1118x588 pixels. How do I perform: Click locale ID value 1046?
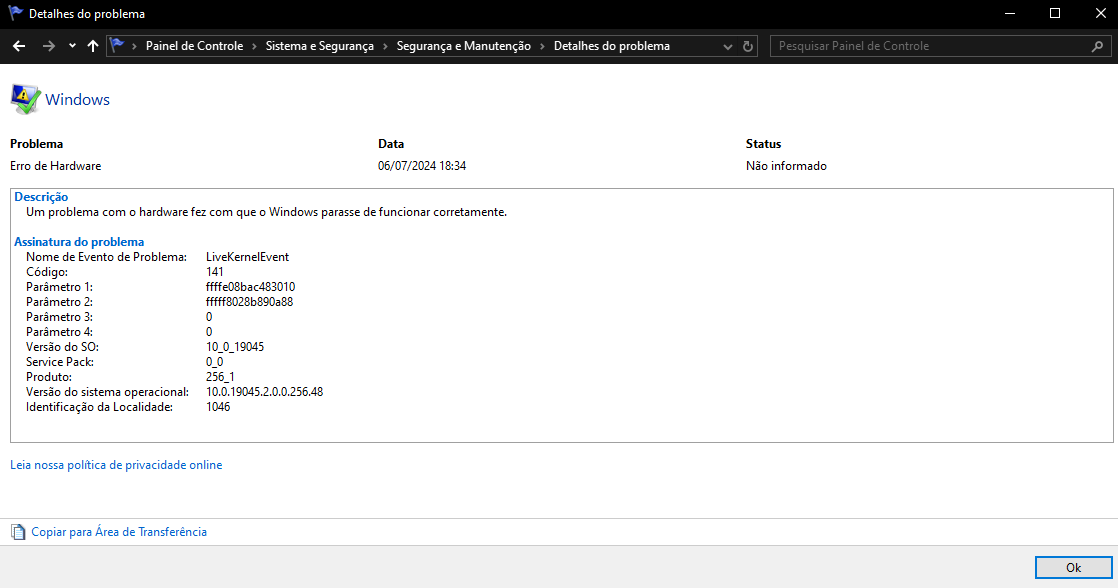218,407
